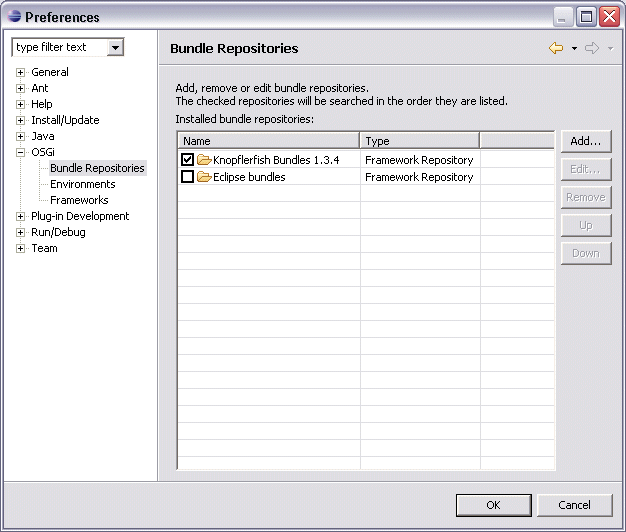Uncheck the Knopflerfish Bundles 1.3.4 checkbox
This screenshot has width=626, height=532.
click(188, 160)
